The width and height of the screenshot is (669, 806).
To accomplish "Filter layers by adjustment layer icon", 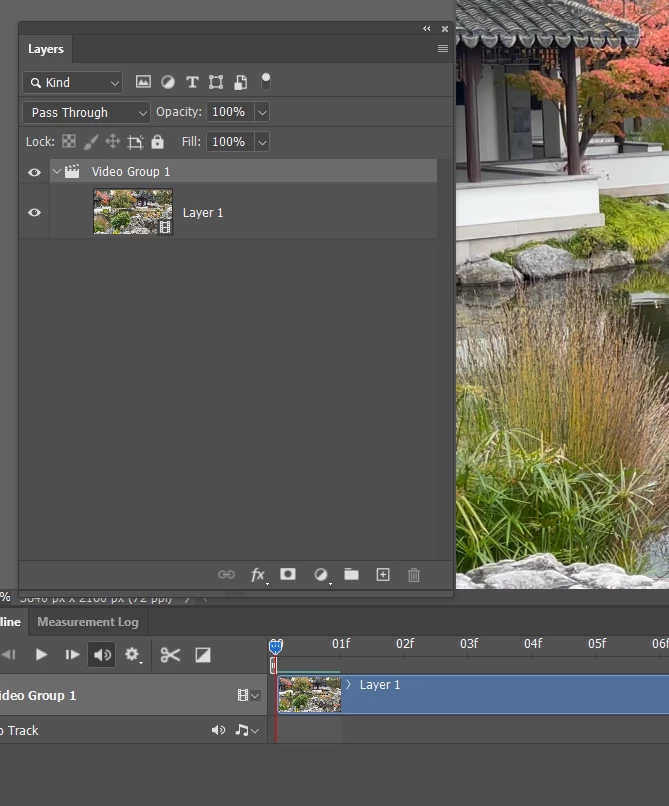I will click(x=168, y=82).
